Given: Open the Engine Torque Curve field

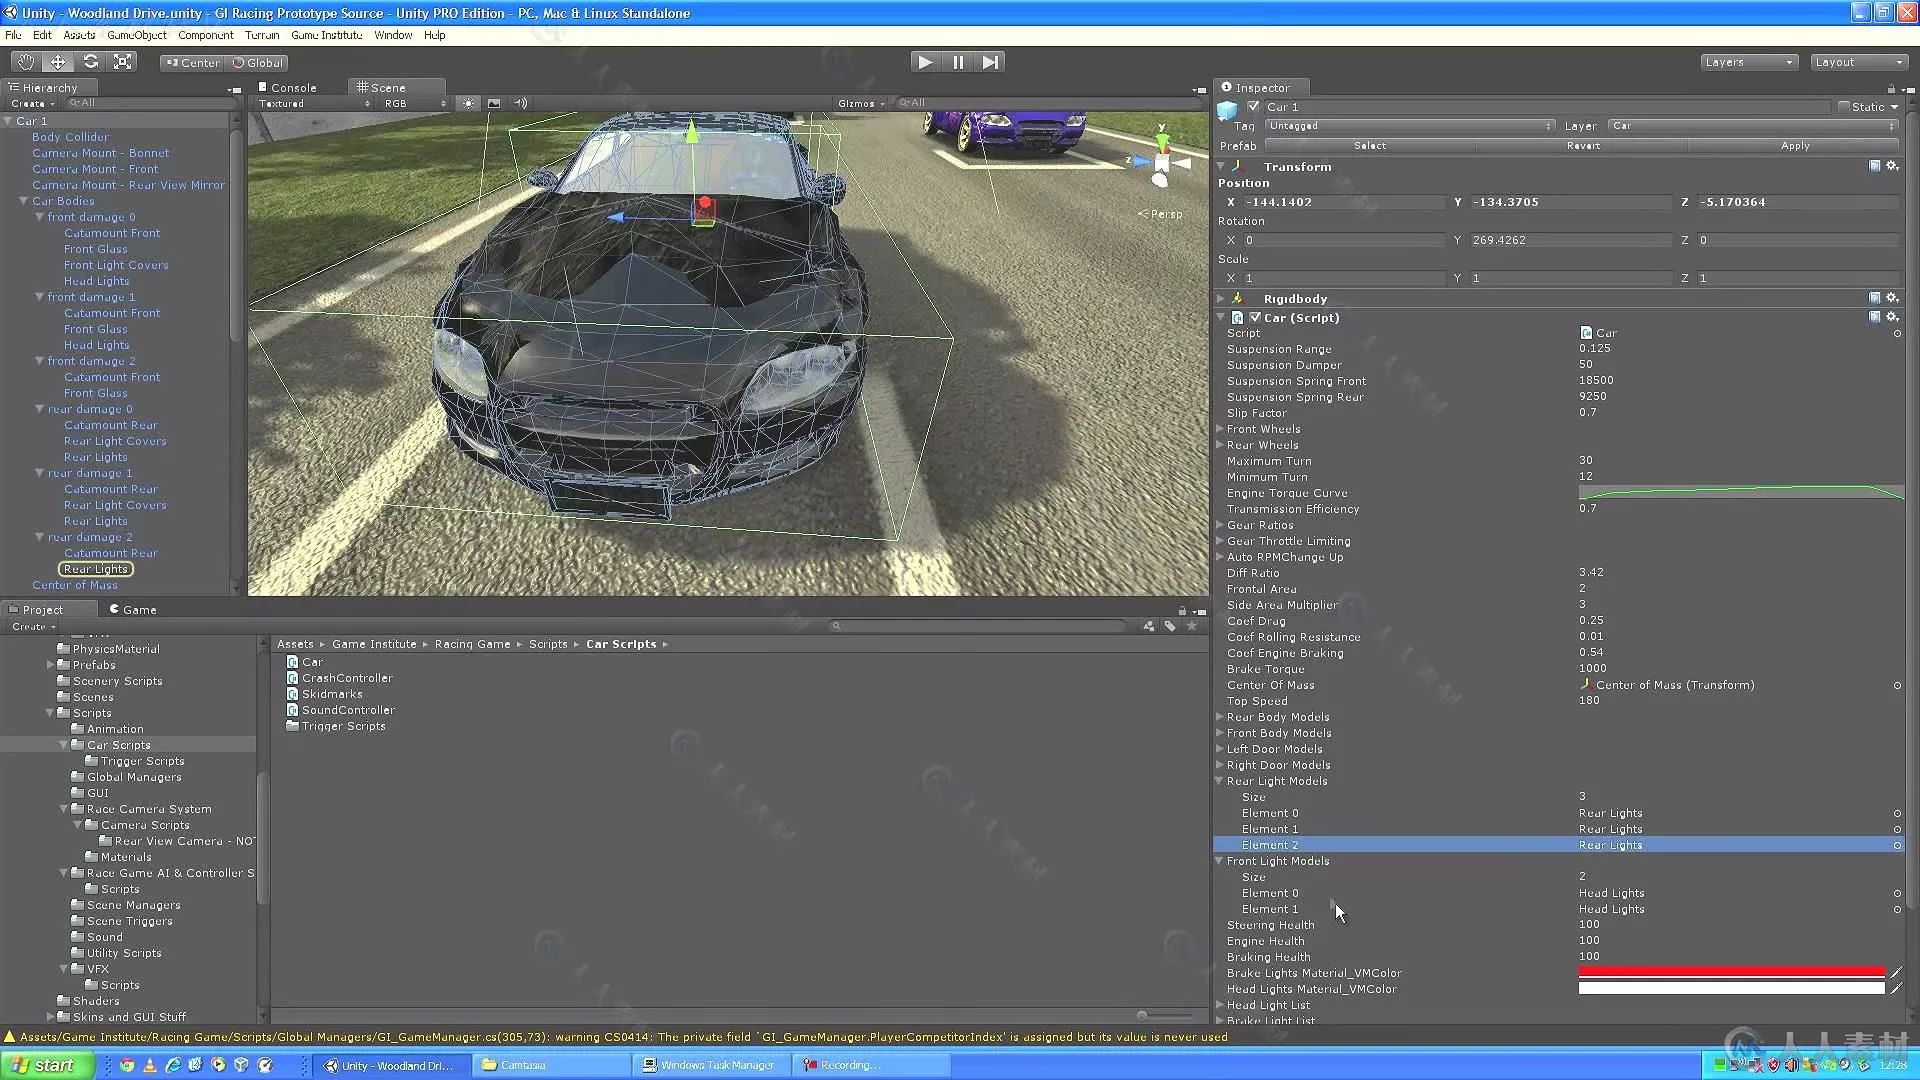Looking at the screenshot, I should pos(1741,493).
